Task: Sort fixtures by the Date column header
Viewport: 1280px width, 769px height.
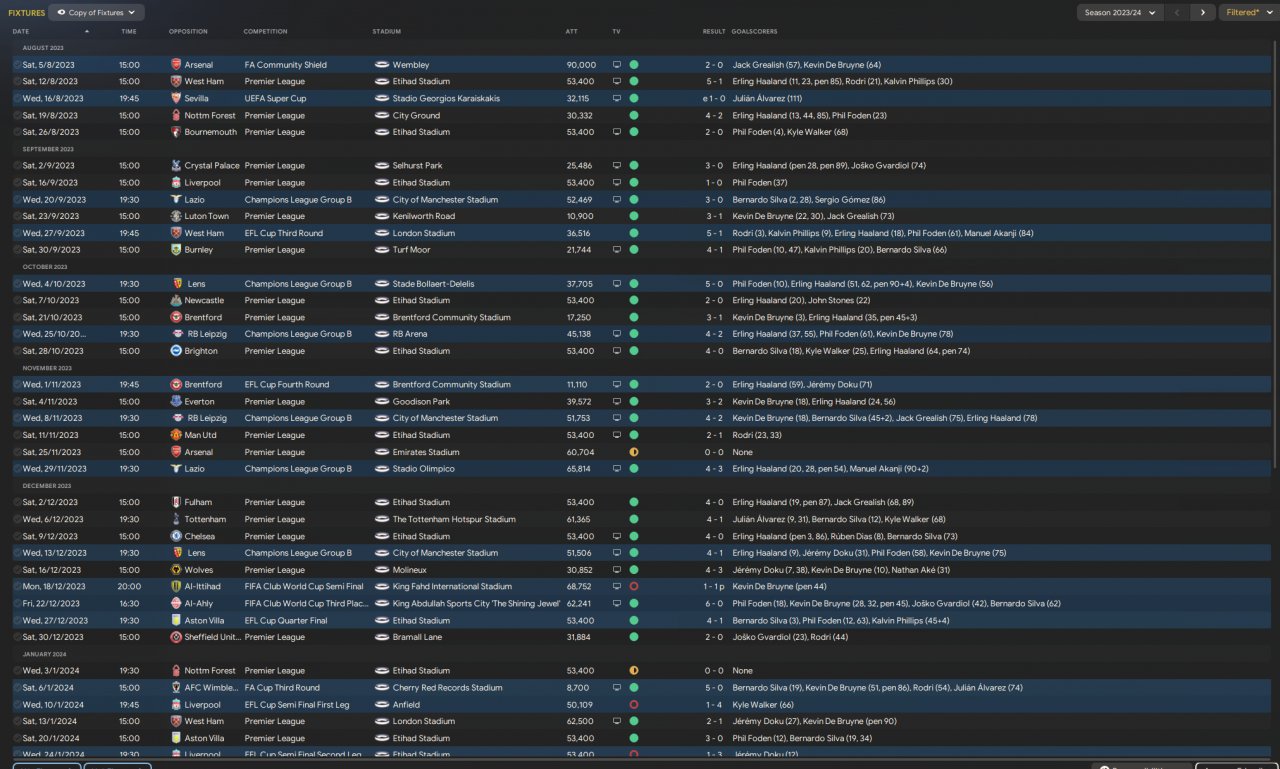Action: [x=21, y=32]
